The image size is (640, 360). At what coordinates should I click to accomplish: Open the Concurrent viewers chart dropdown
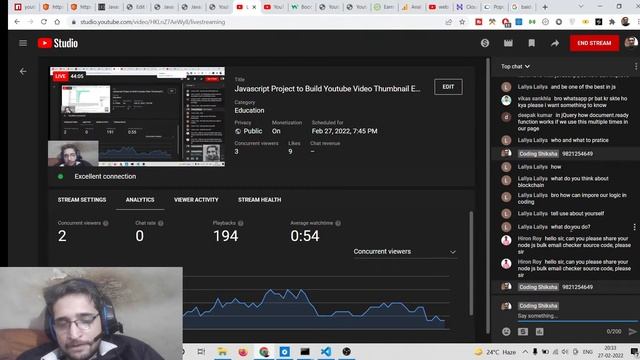404,252
